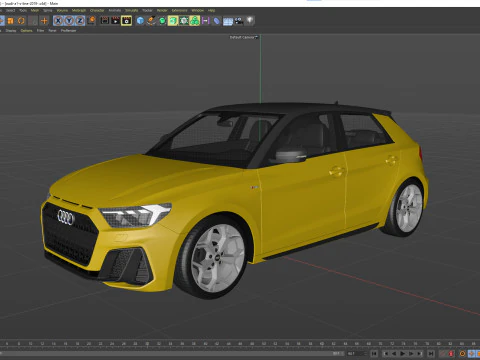Viewport: 480px width, 360px height.
Task: Toggle the Y axis lock
Action: pyautogui.click(x=69, y=21)
